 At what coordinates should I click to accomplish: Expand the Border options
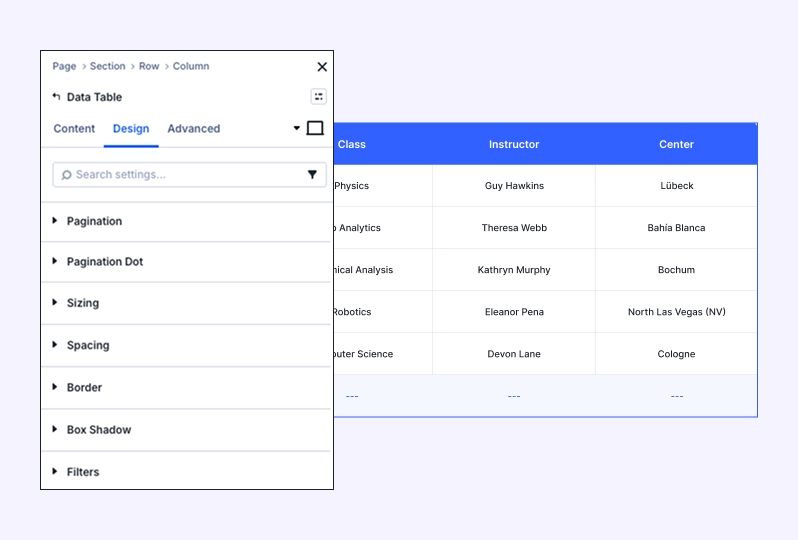coord(84,387)
